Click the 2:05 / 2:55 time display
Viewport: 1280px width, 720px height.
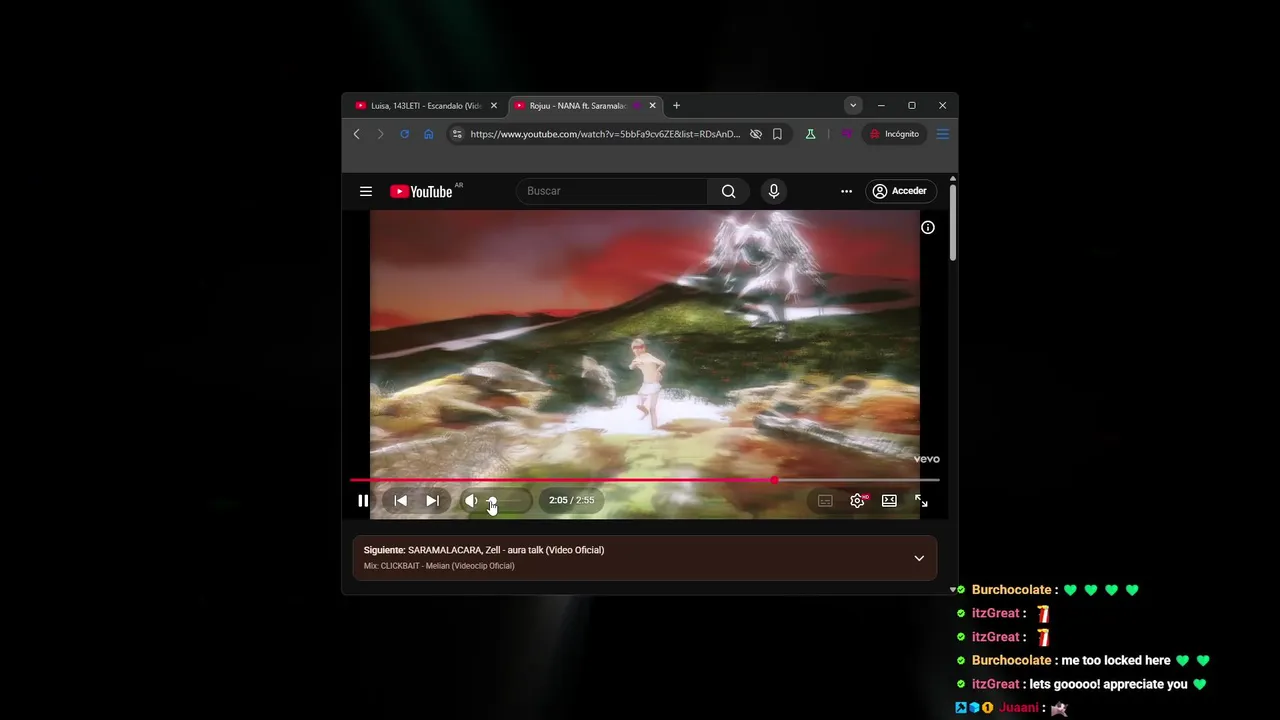[571, 501]
